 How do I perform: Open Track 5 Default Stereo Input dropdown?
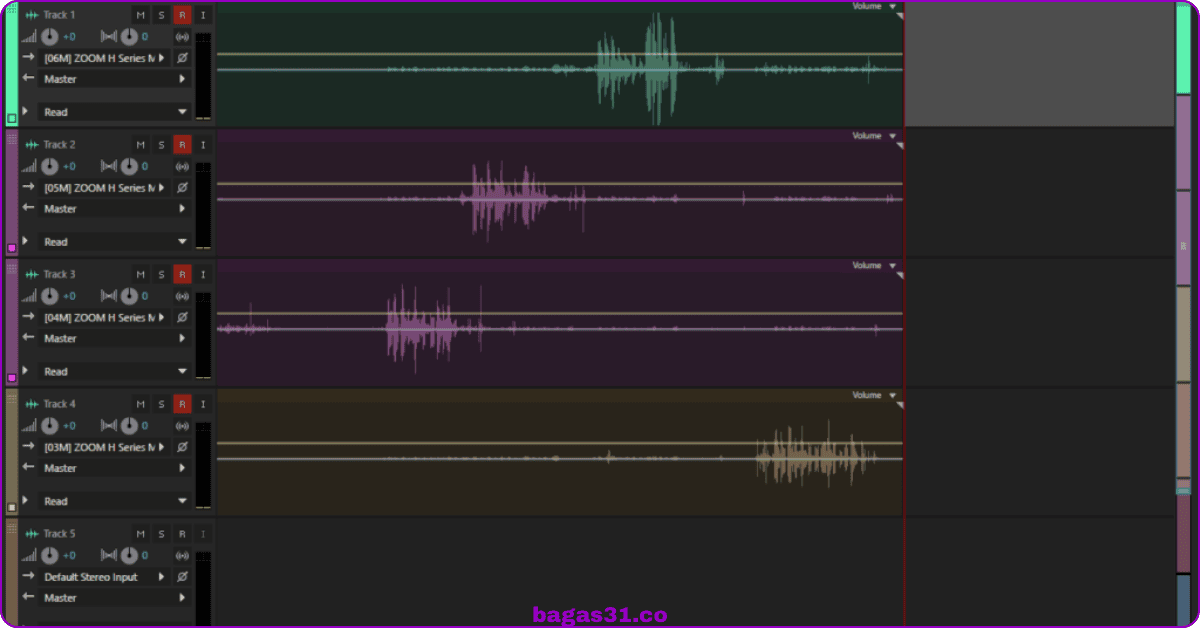104,577
